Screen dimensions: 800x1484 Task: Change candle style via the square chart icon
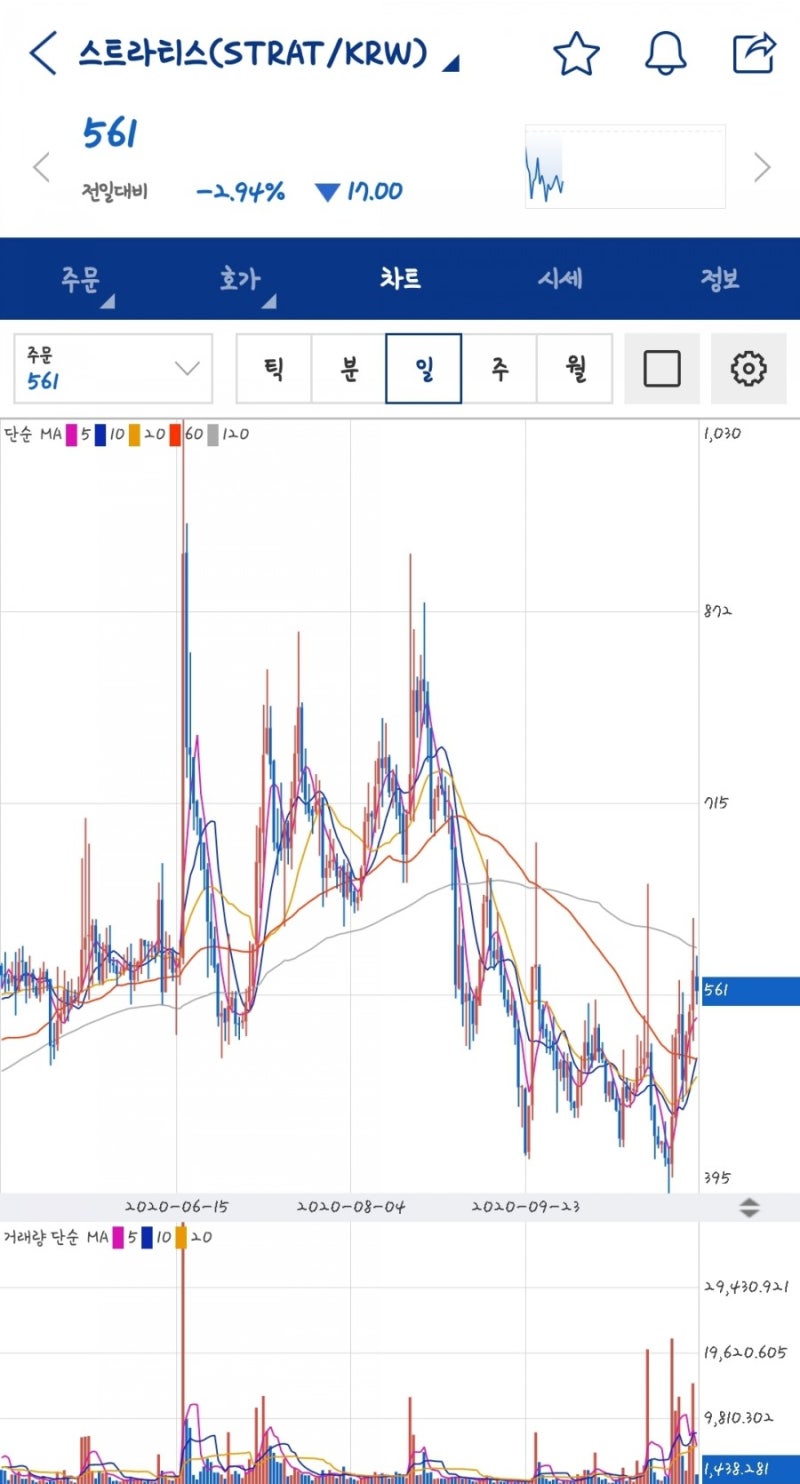tap(662, 368)
